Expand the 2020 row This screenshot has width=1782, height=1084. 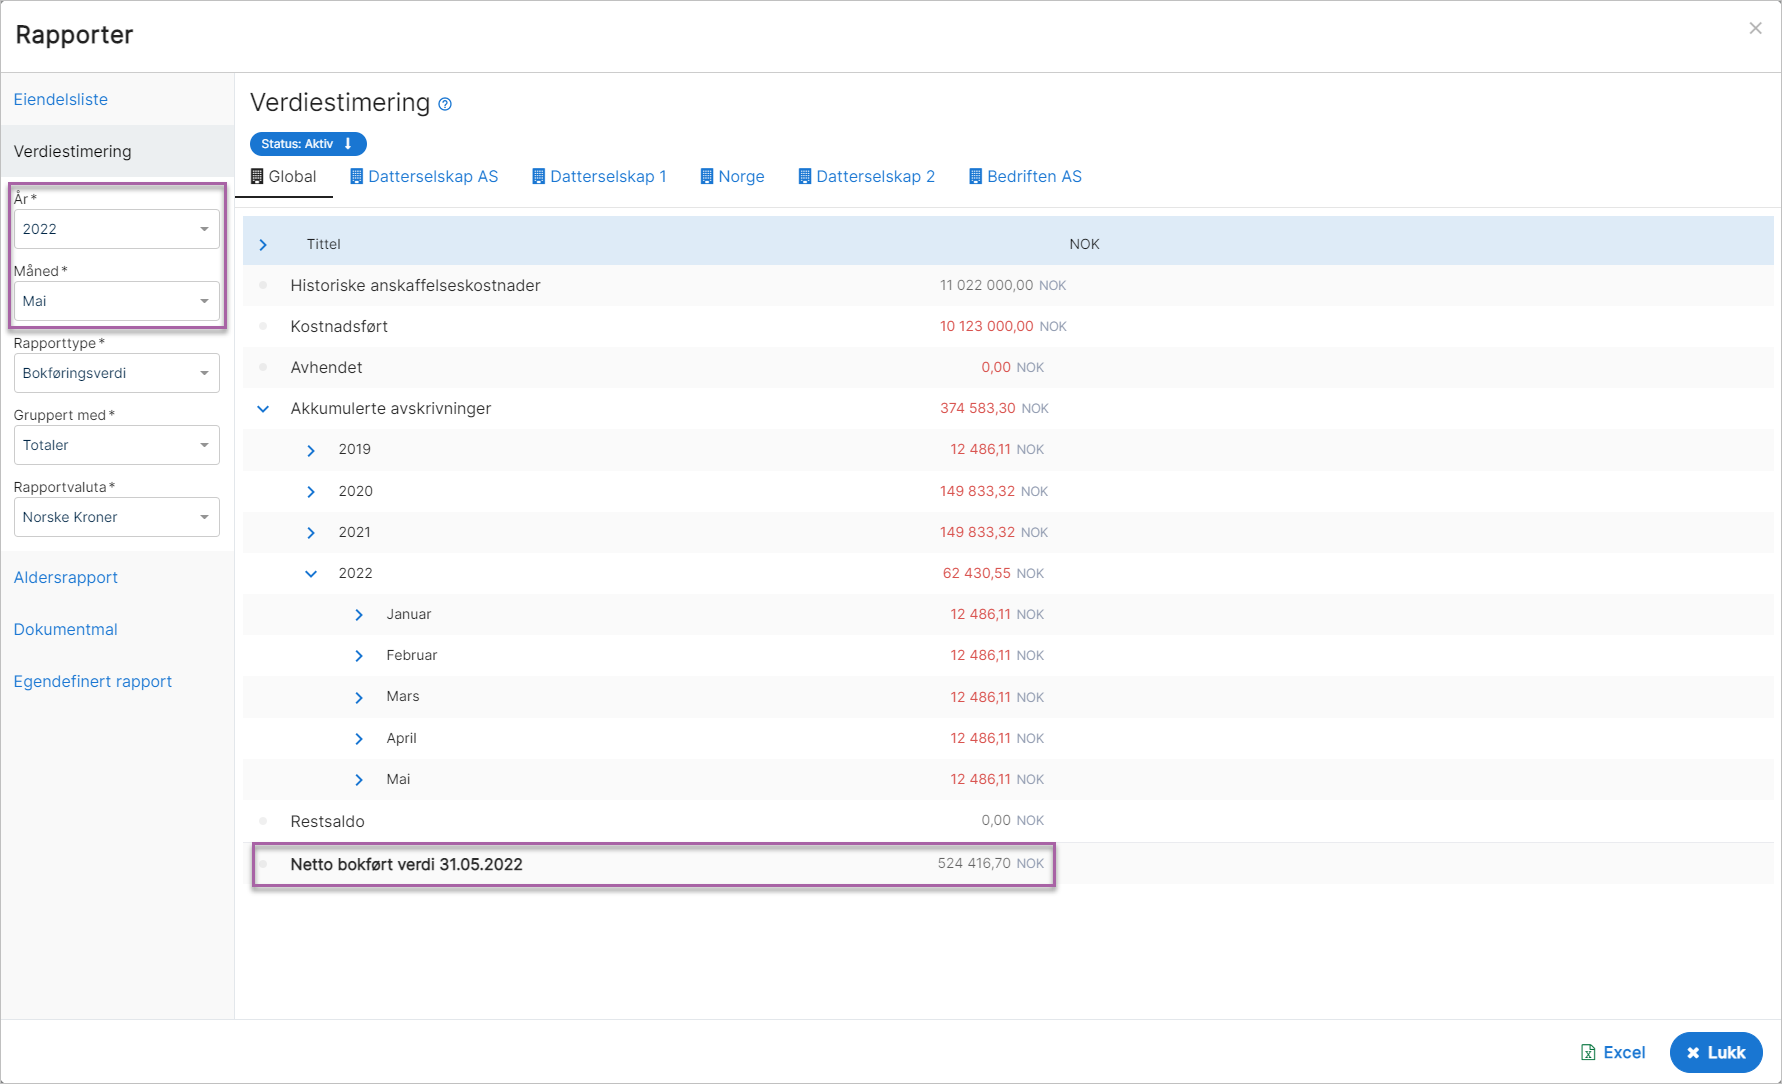[311, 491]
